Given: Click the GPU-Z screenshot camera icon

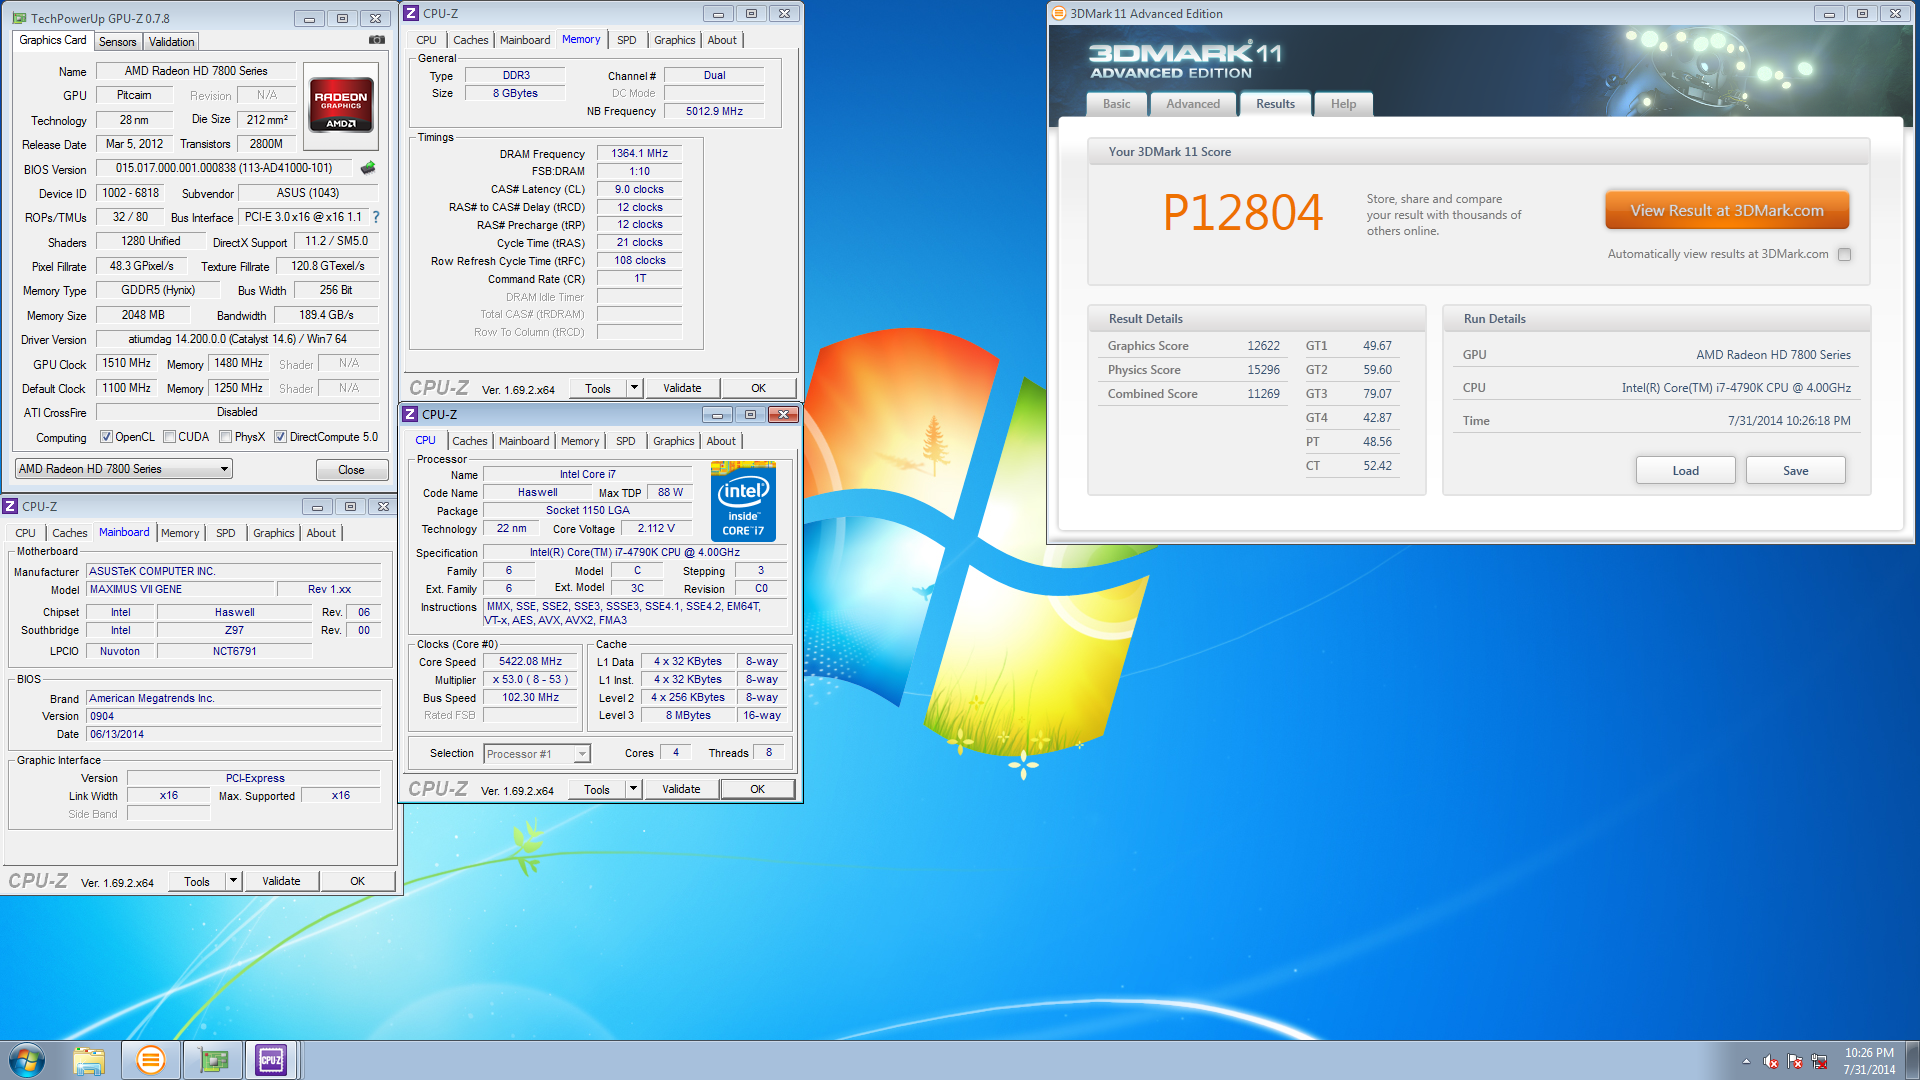Looking at the screenshot, I should tap(377, 40).
